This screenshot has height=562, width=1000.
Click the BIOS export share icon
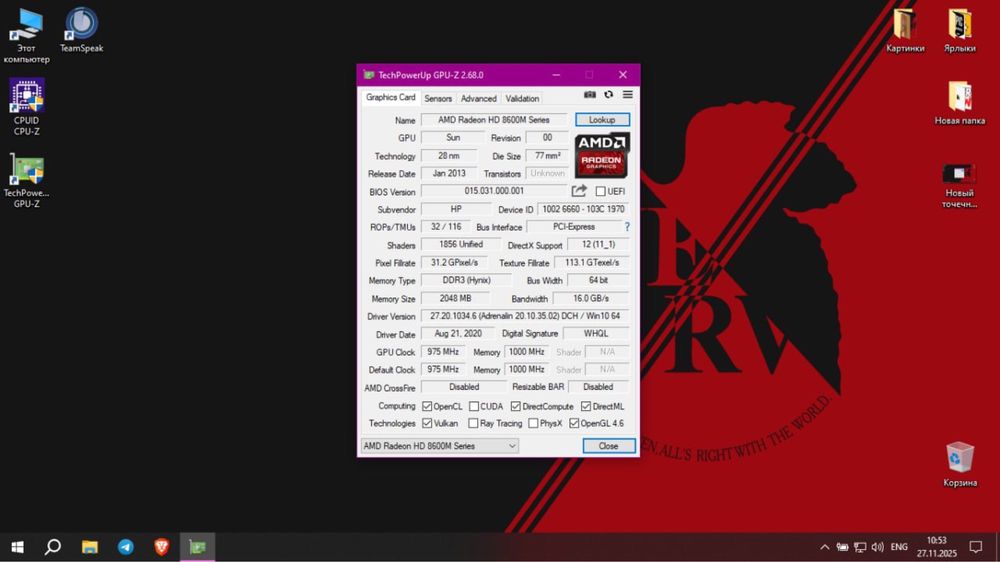pos(579,191)
